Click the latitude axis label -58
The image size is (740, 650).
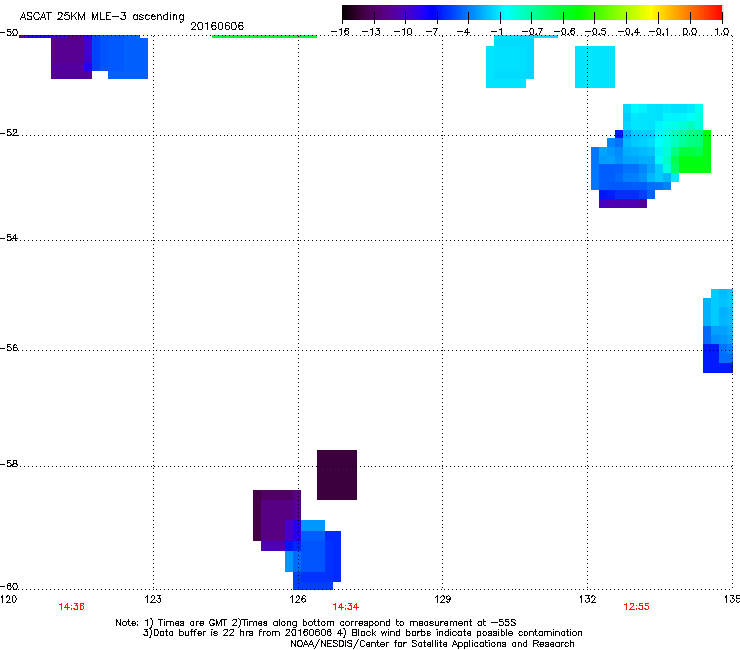9,464
